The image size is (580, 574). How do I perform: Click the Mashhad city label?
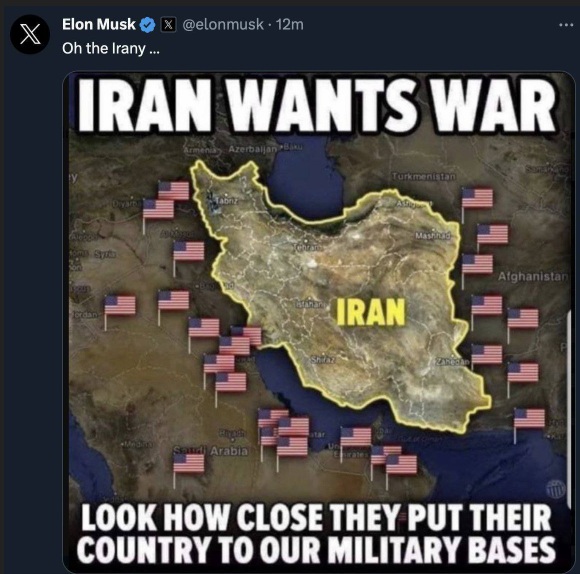click(x=433, y=235)
